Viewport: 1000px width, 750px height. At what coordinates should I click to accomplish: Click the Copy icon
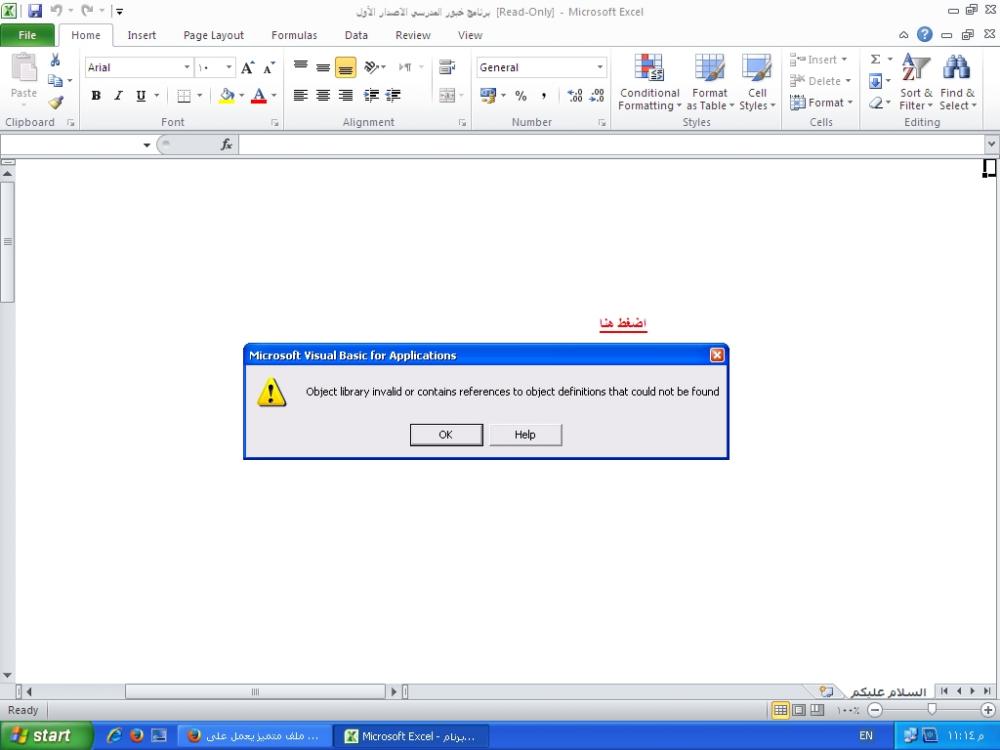pos(55,80)
